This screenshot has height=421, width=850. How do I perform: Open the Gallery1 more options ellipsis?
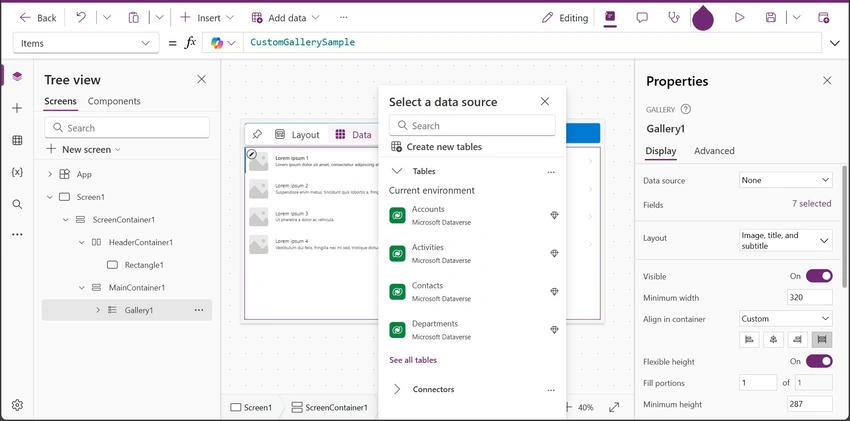tap(199, 310)
